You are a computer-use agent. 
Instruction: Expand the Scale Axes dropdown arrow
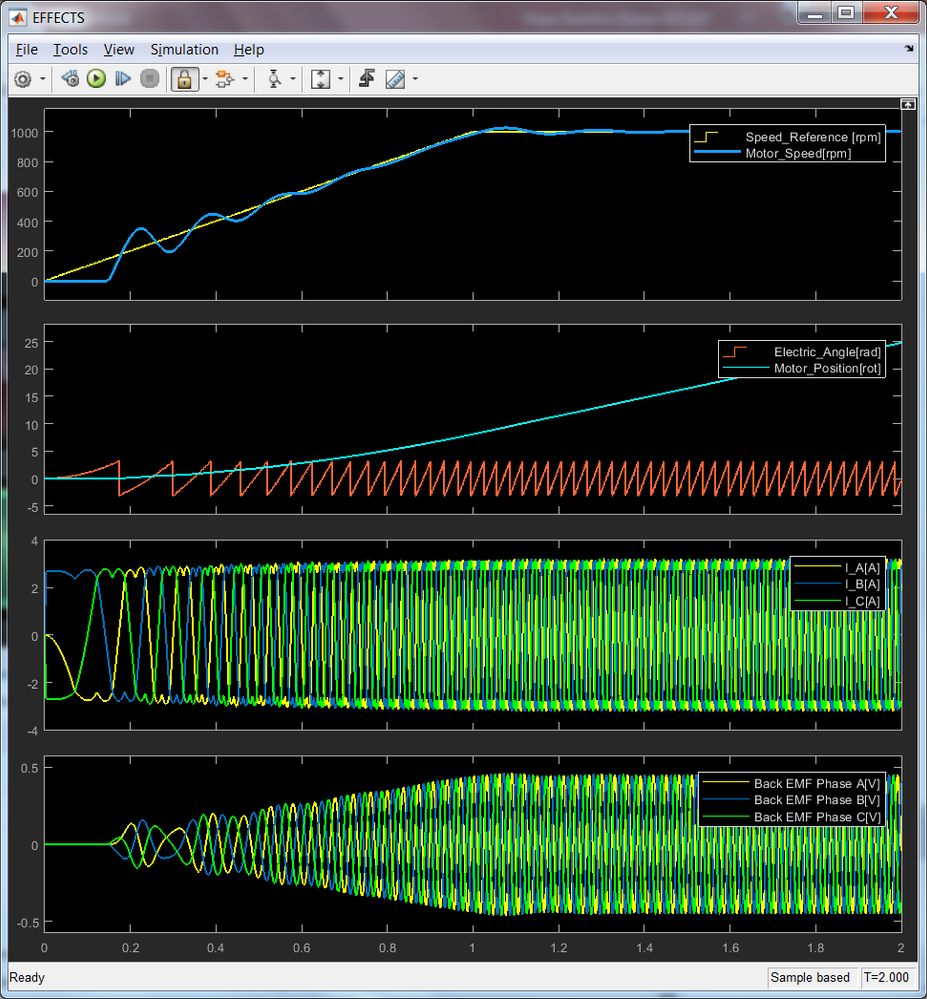(x=341, y=79)
